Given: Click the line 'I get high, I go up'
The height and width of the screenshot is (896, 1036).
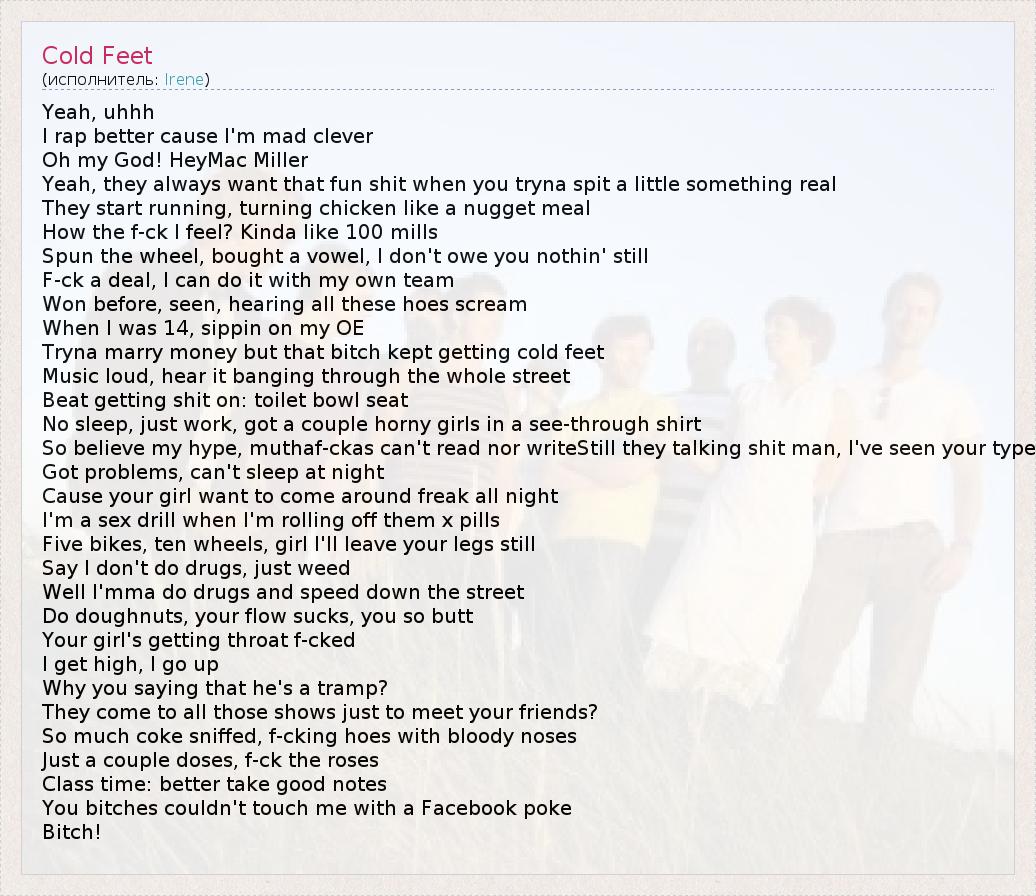Looking at the screenshot, I should (130, 664).
